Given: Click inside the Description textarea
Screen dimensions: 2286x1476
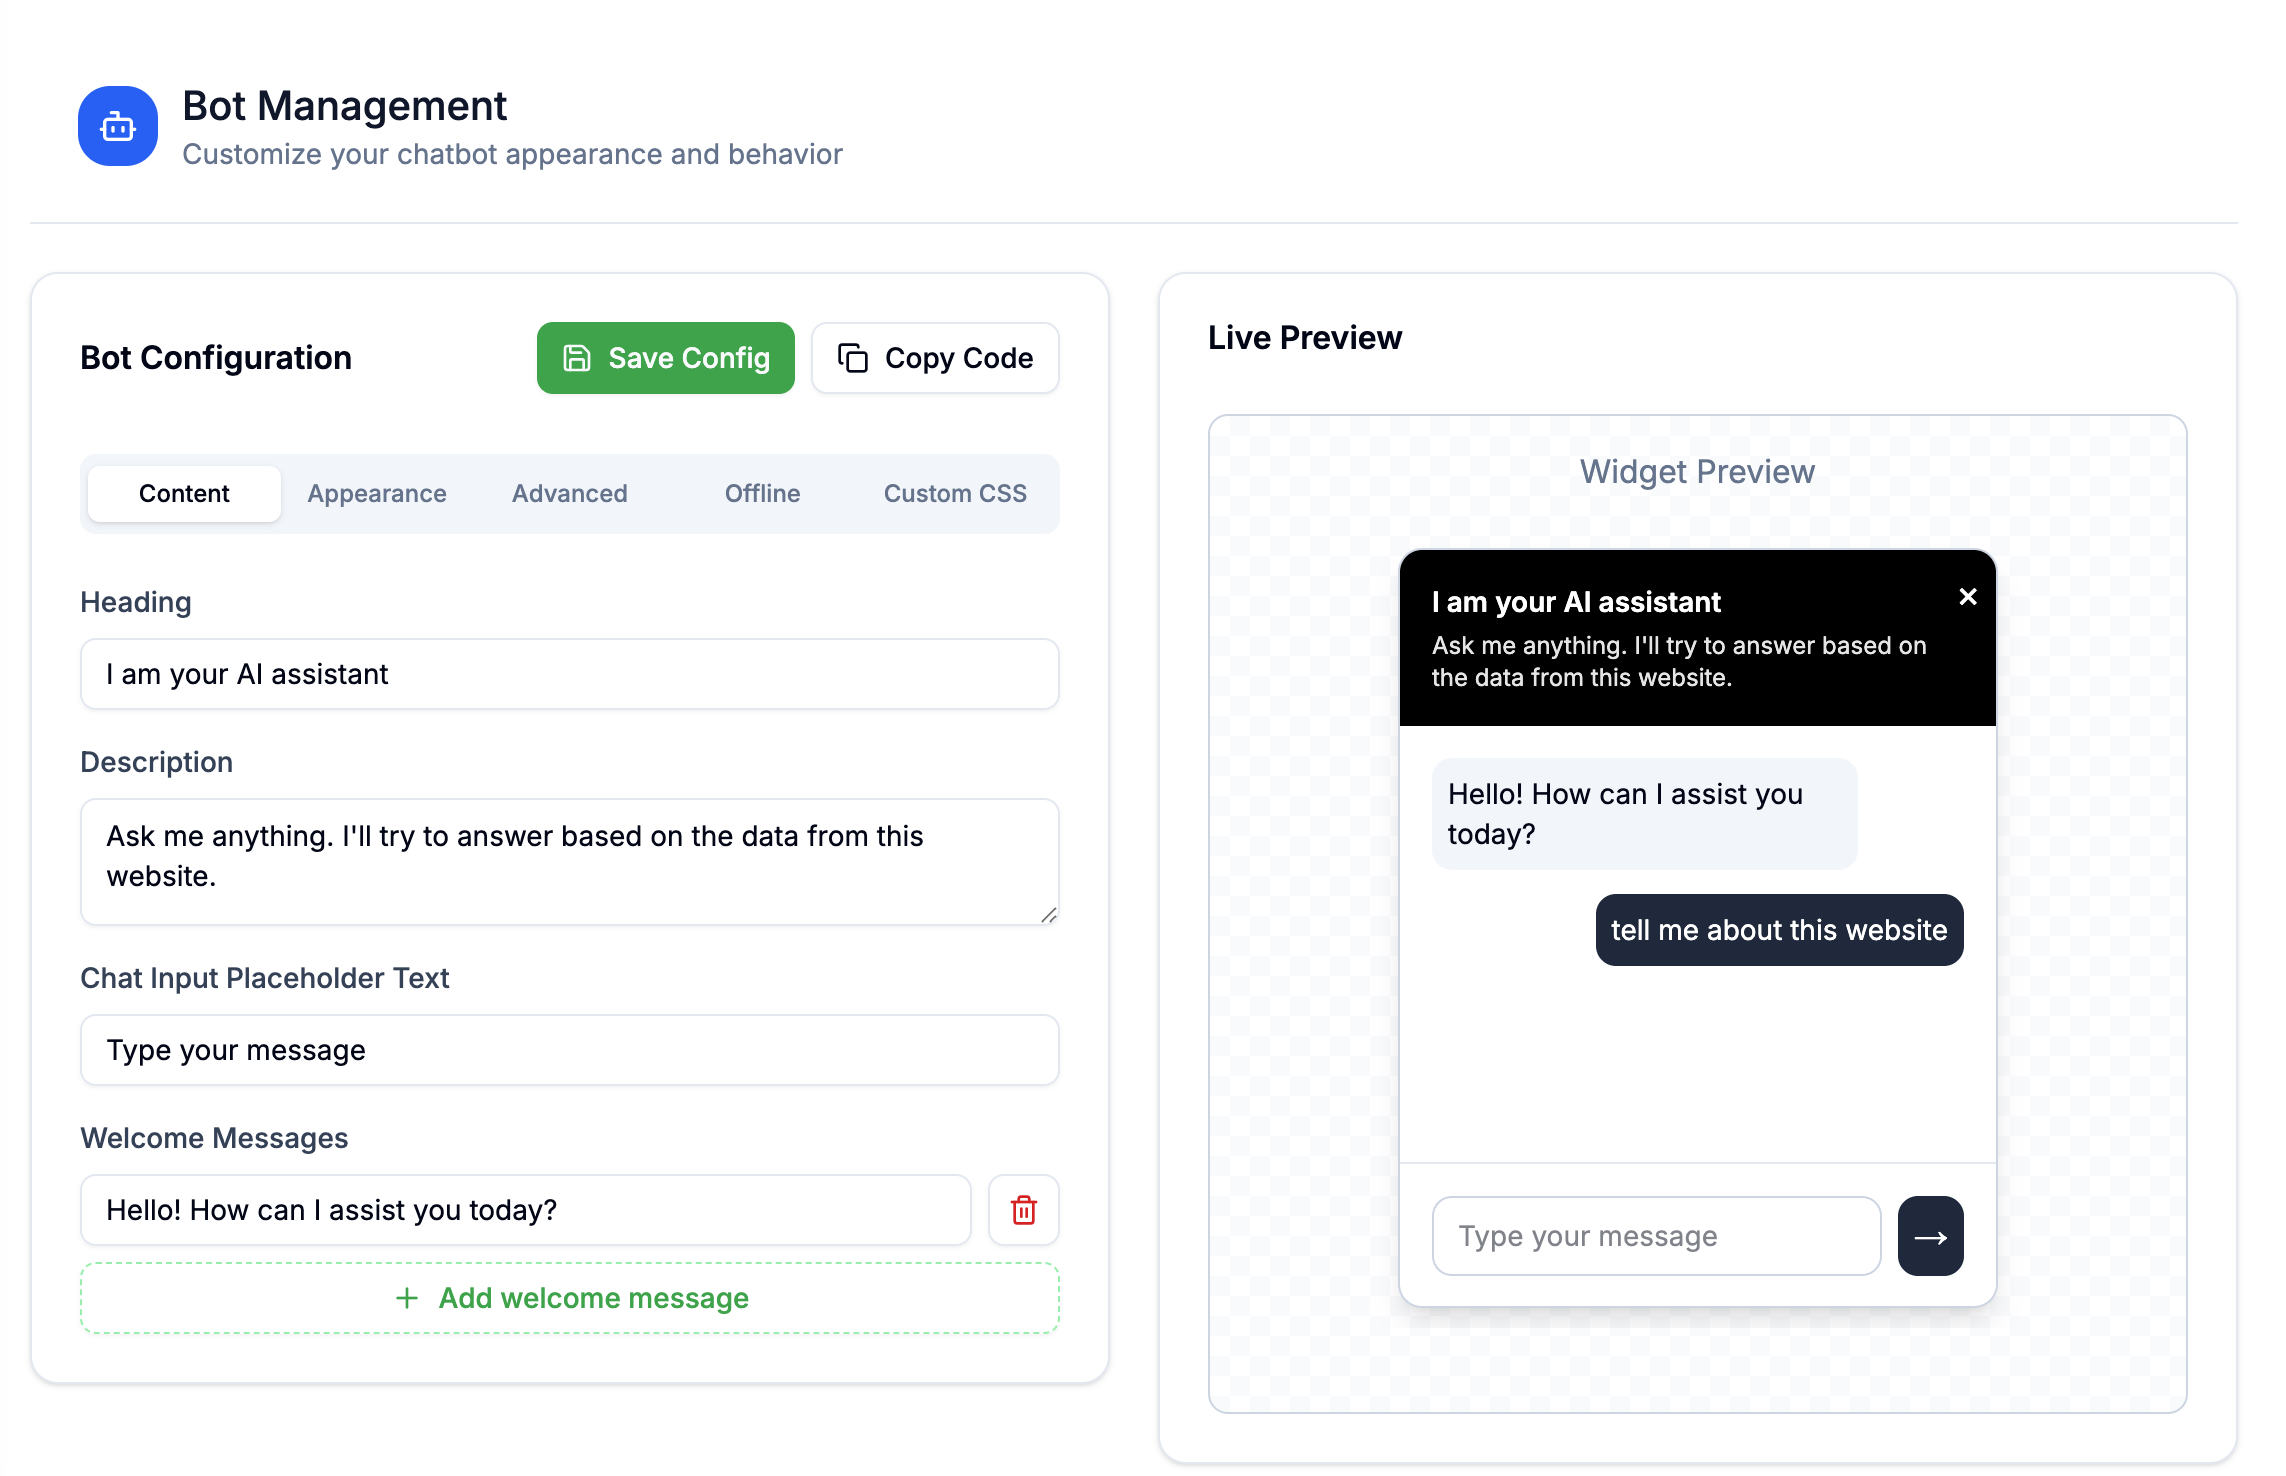Looking at the screenshot, I should [569, 860].
